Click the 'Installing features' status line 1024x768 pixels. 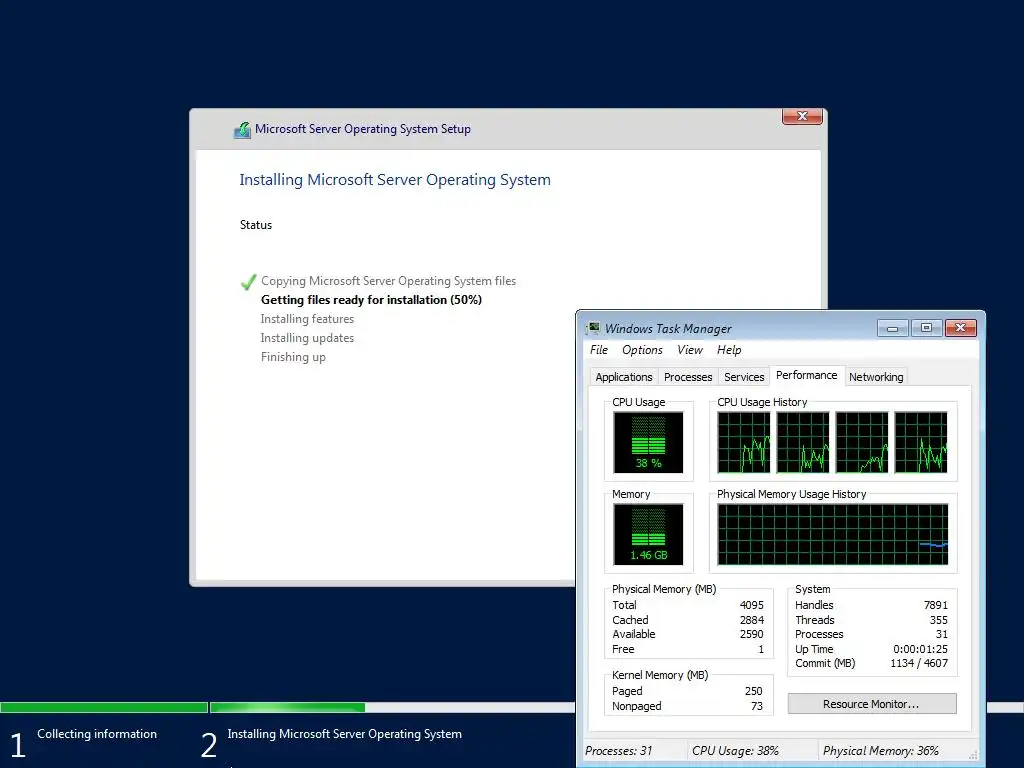click(x=307, y=319)
